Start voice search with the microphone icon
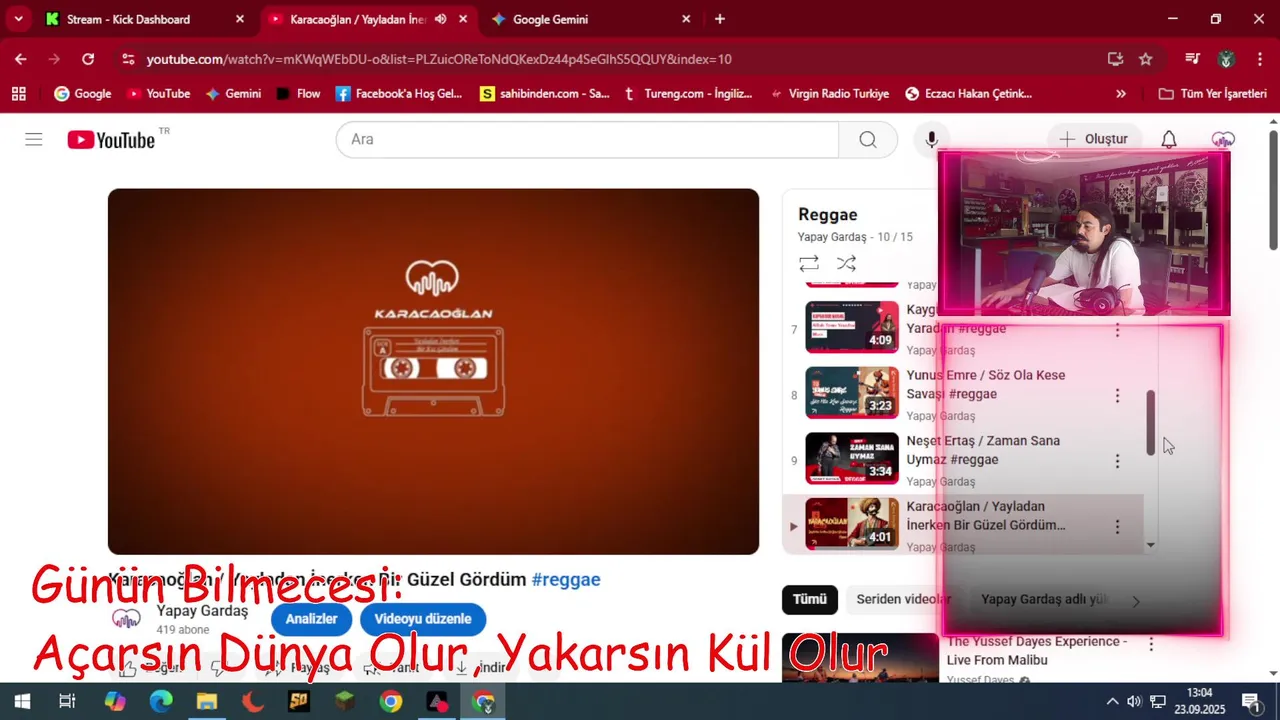The width and height of the screenshot is (1280, 720). [932, 139]
